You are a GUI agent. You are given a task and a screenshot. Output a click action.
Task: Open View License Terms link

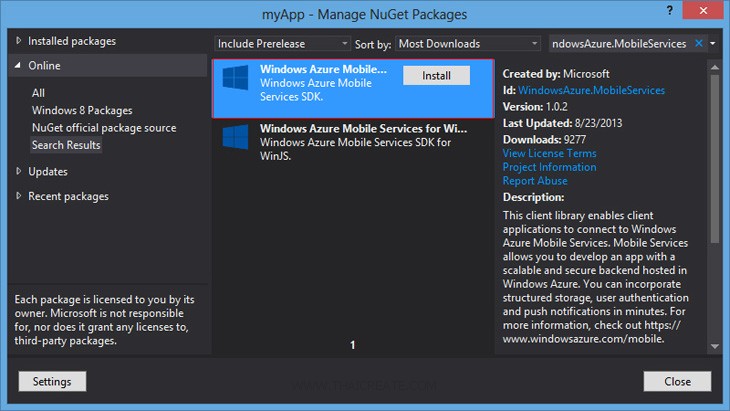pos(549,153)
